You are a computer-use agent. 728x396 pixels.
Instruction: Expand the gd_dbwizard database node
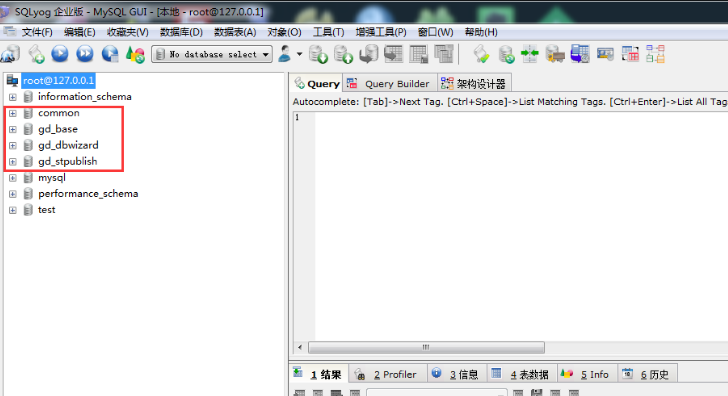13,146
